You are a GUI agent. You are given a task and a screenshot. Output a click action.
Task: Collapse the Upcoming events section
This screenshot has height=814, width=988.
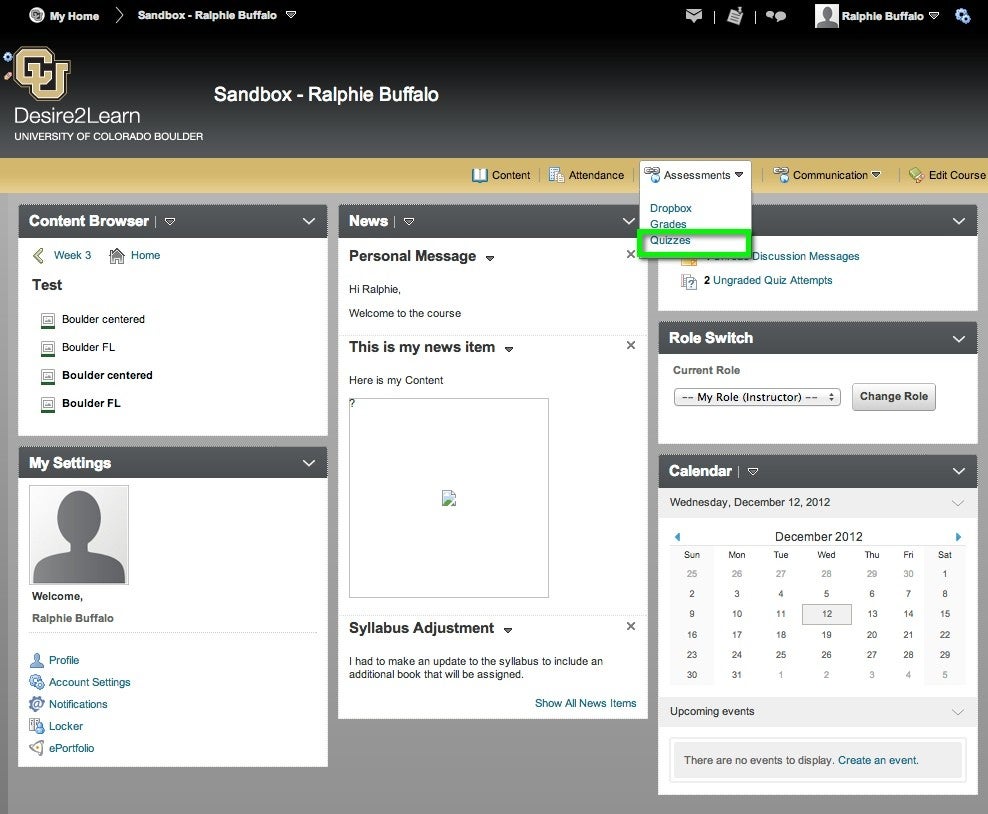[958, 712]
